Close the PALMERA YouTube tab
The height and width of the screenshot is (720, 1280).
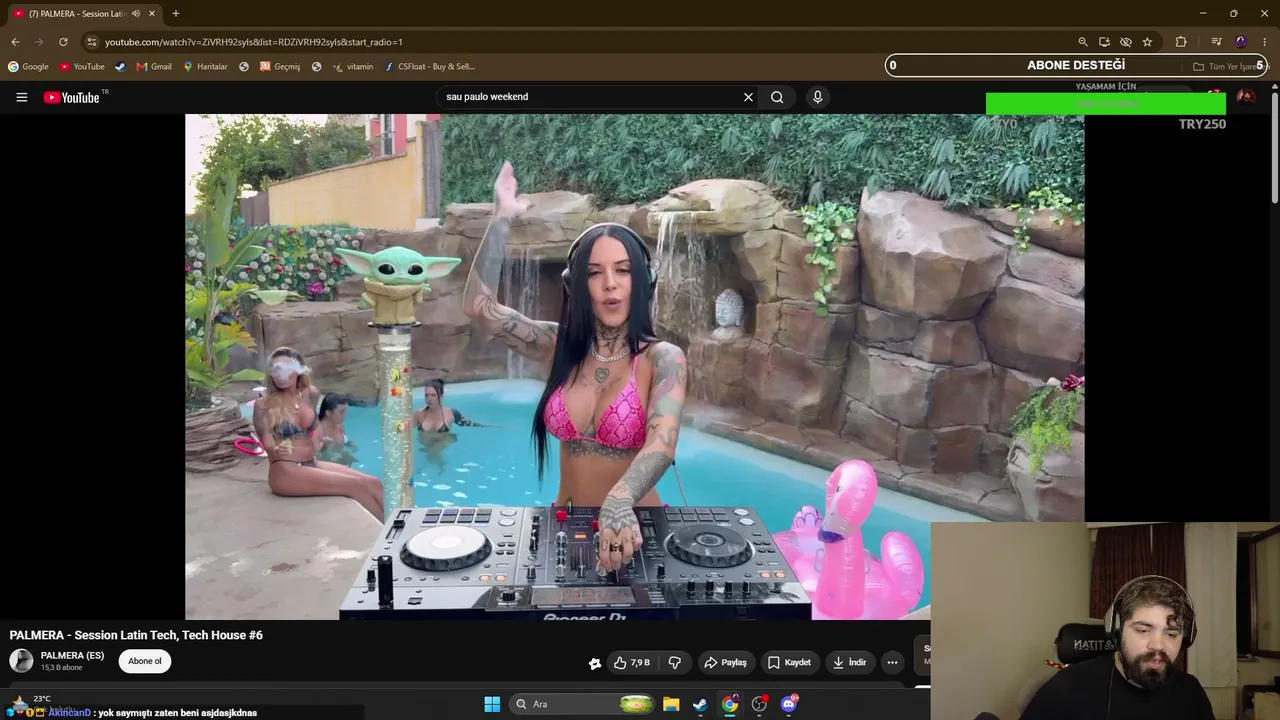(x=152, y=14)
